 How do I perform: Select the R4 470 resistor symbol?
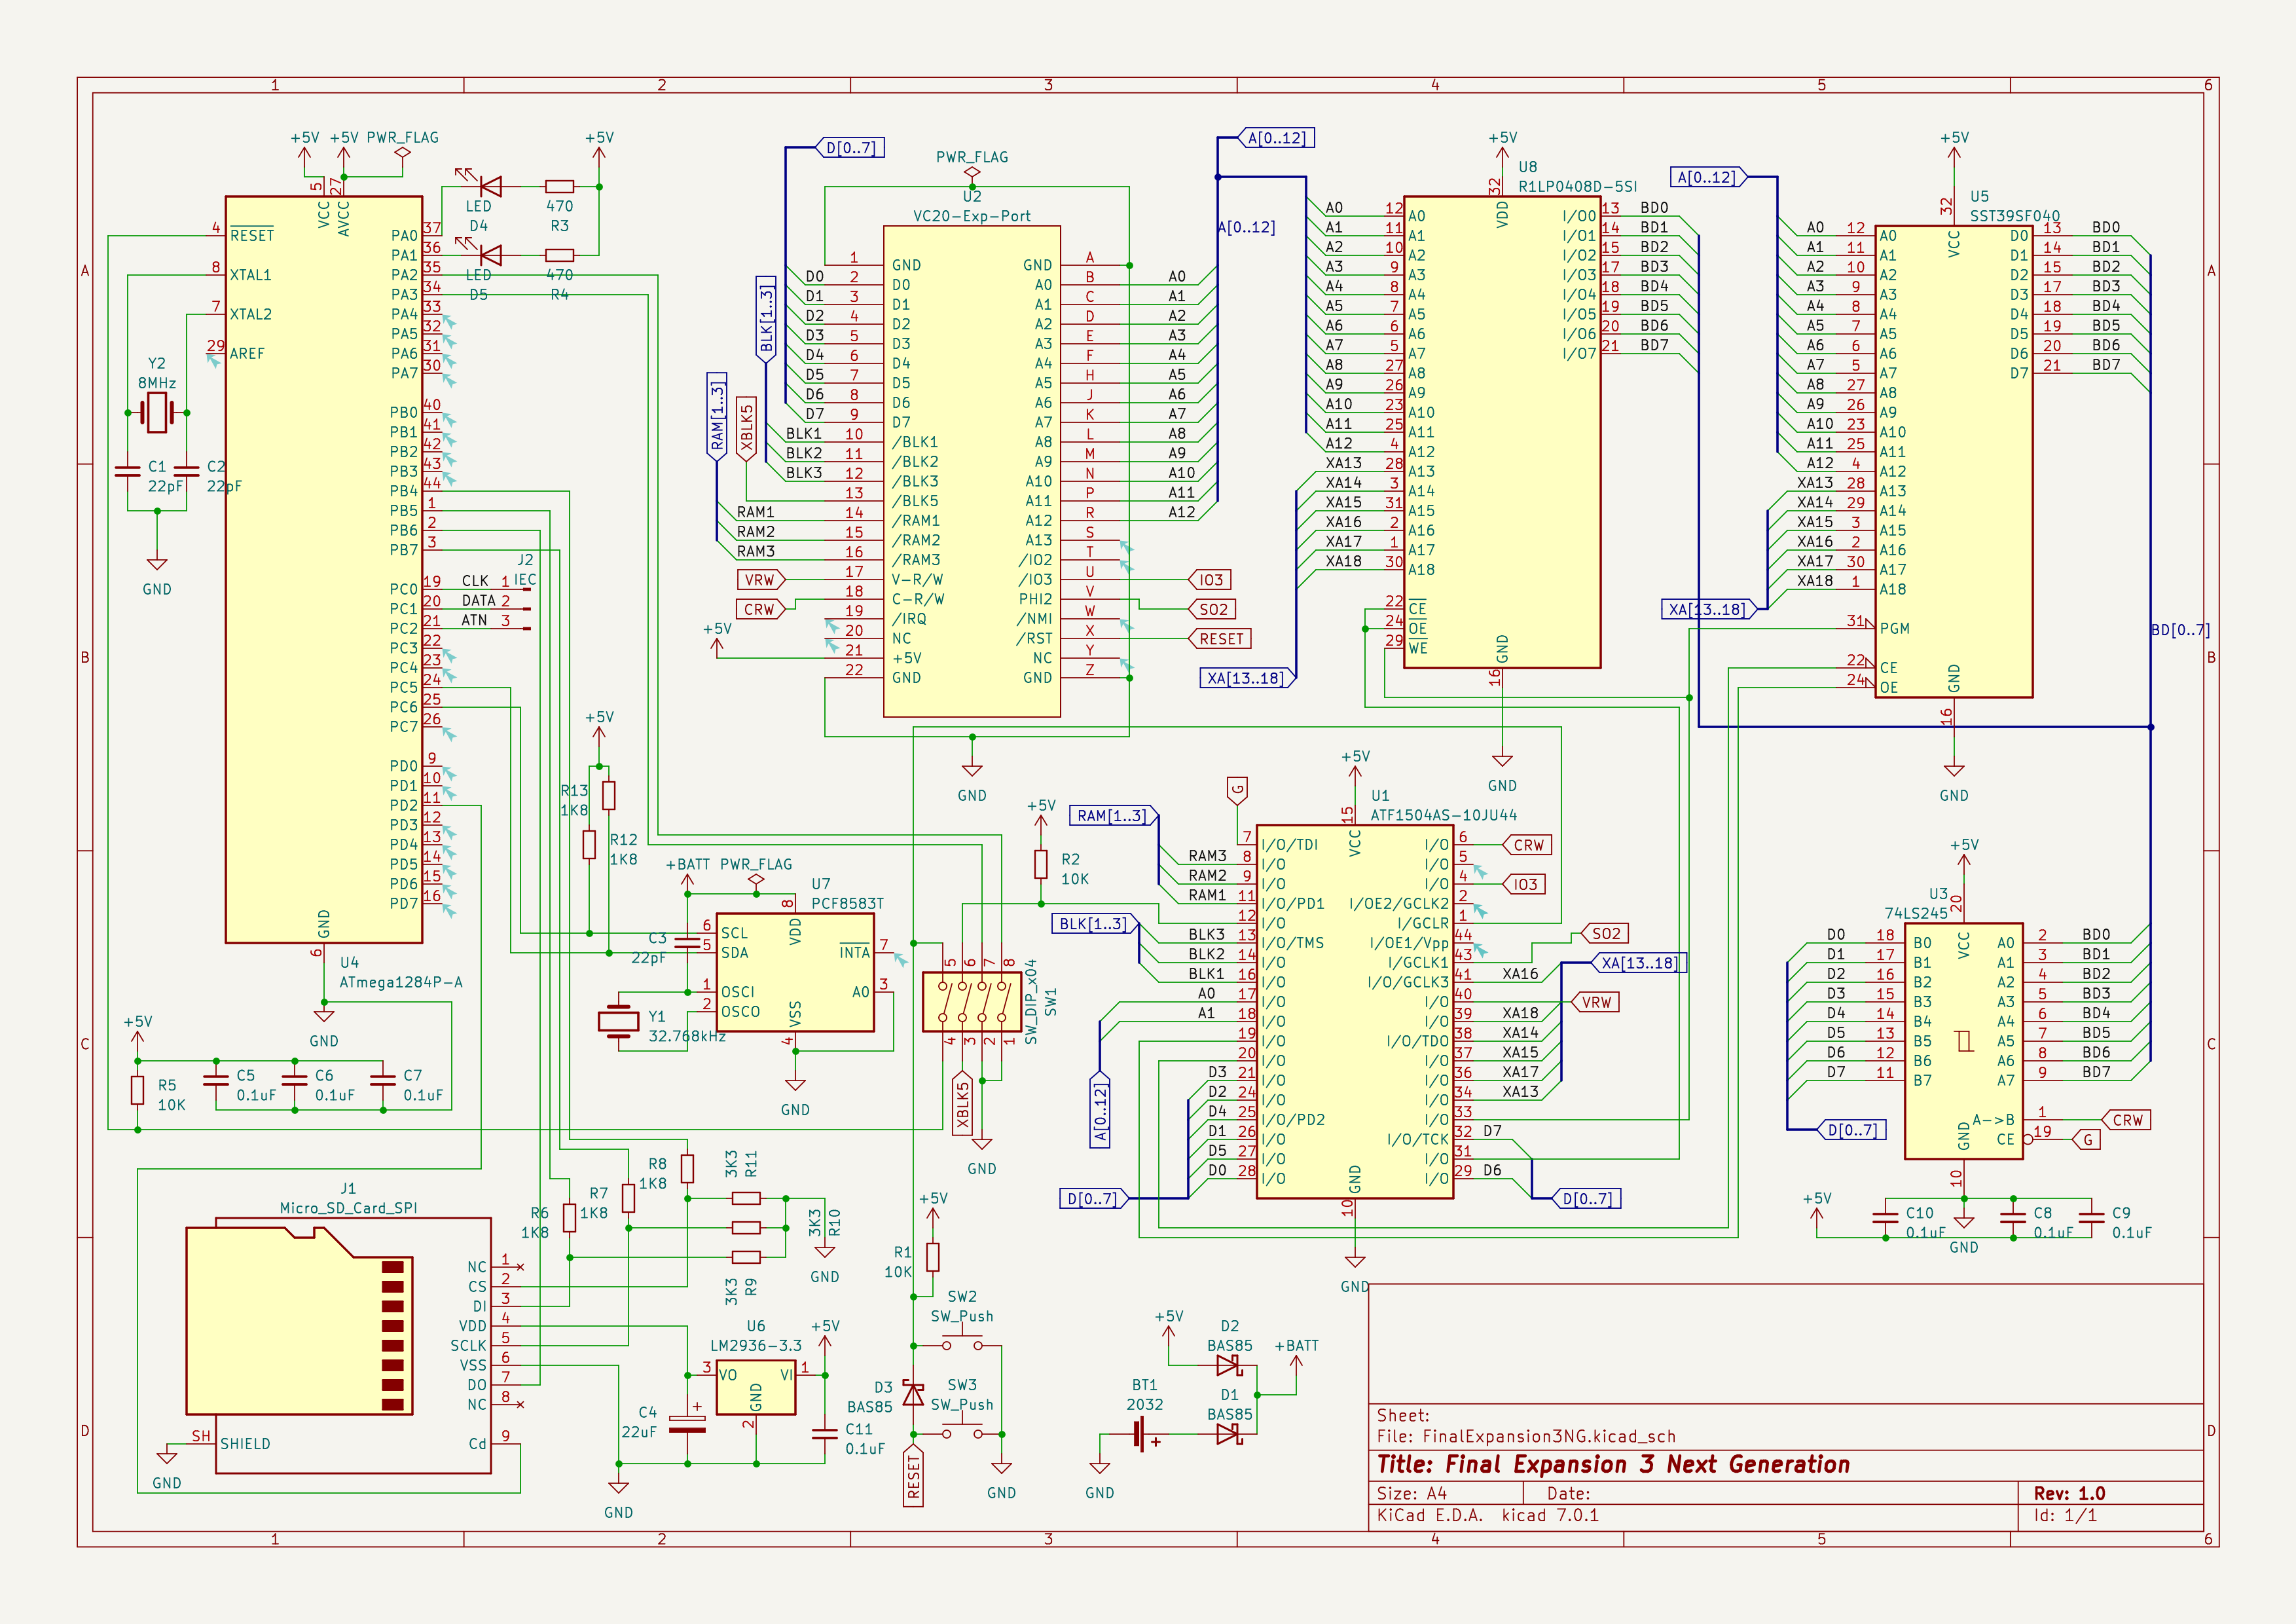pyautogui.click(x=559, y=255)
